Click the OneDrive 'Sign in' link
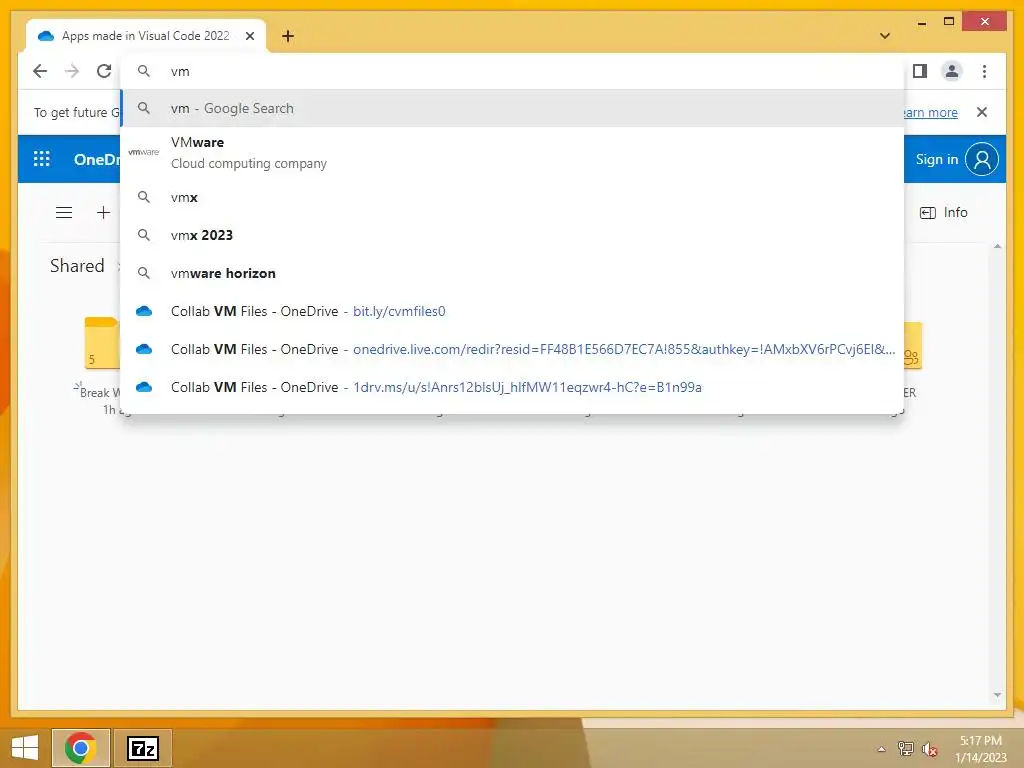 coord(936,159)
